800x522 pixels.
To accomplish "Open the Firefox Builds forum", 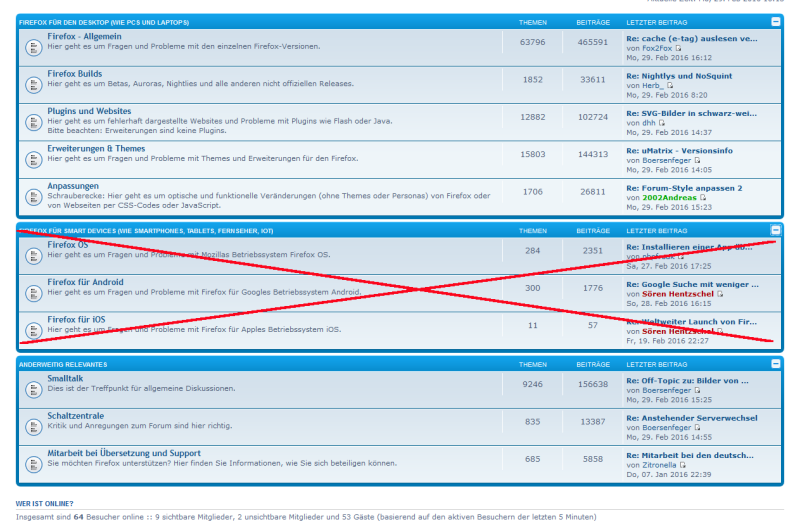I will coord(74,73).
